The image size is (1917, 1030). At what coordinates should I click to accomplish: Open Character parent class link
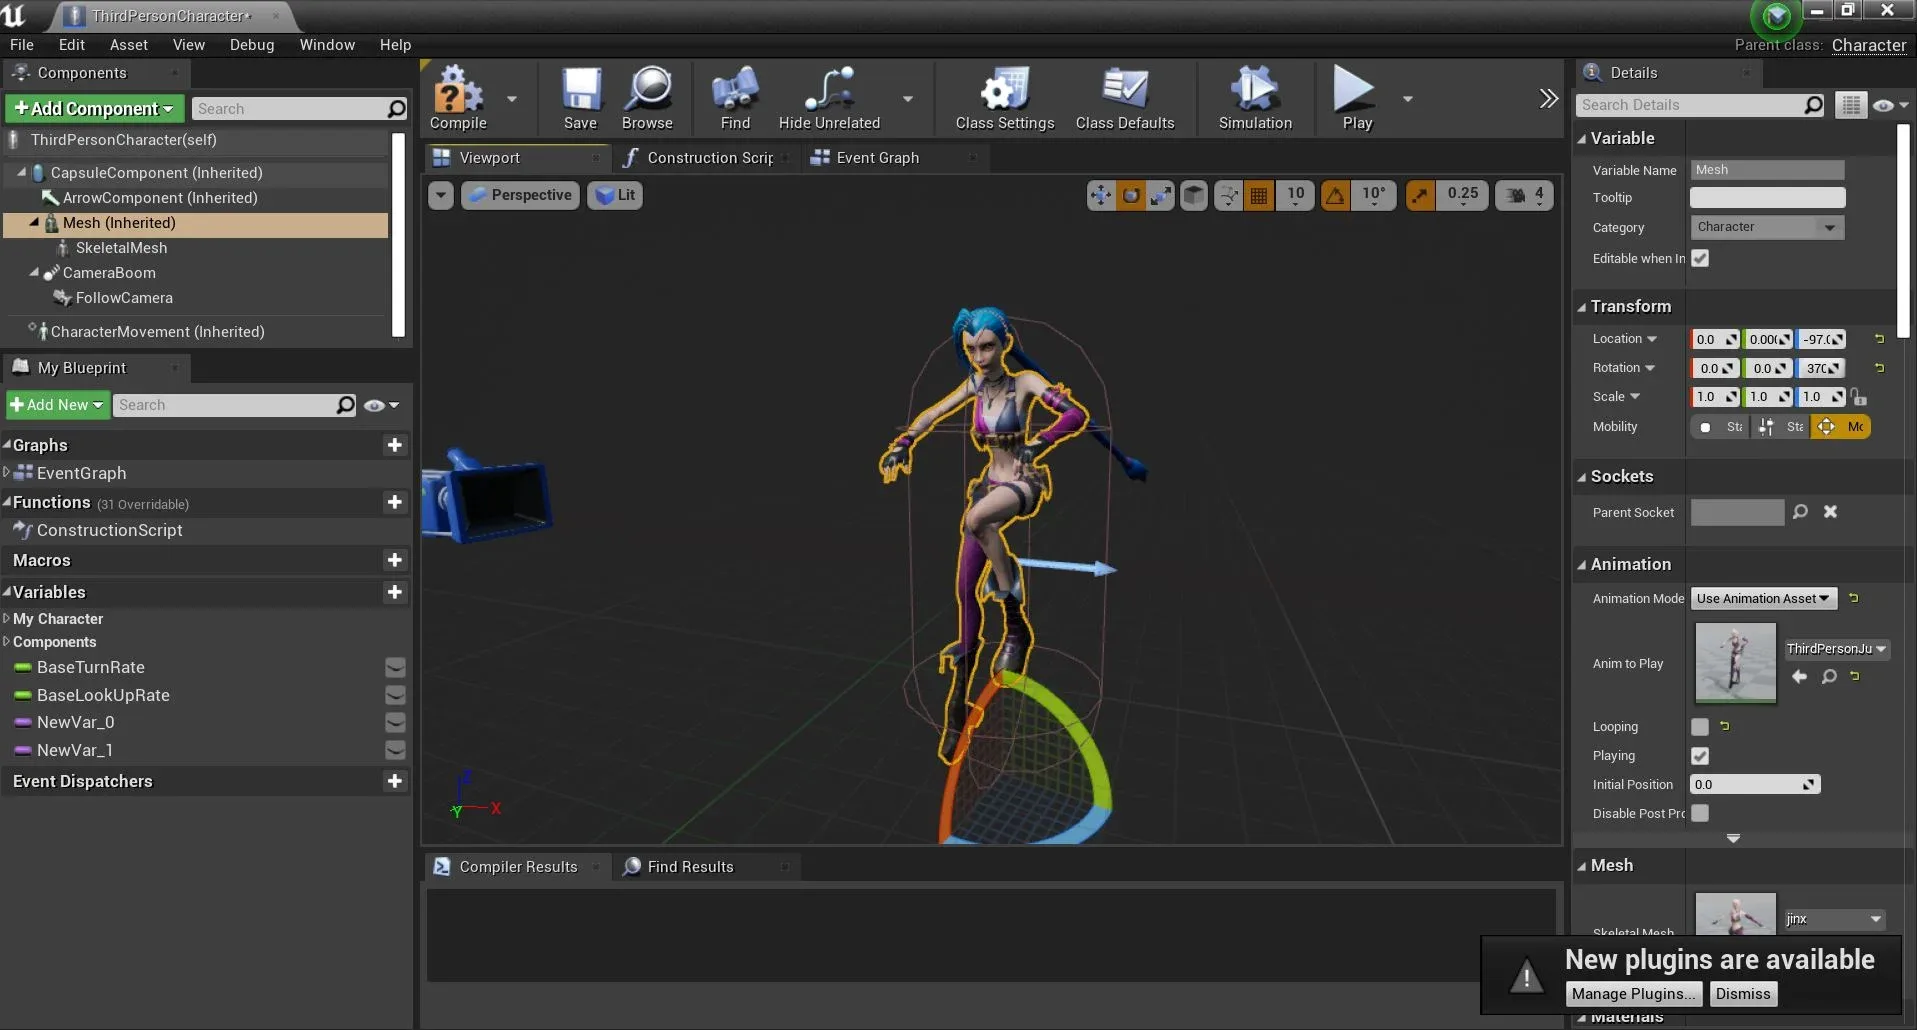[1869, 45]
